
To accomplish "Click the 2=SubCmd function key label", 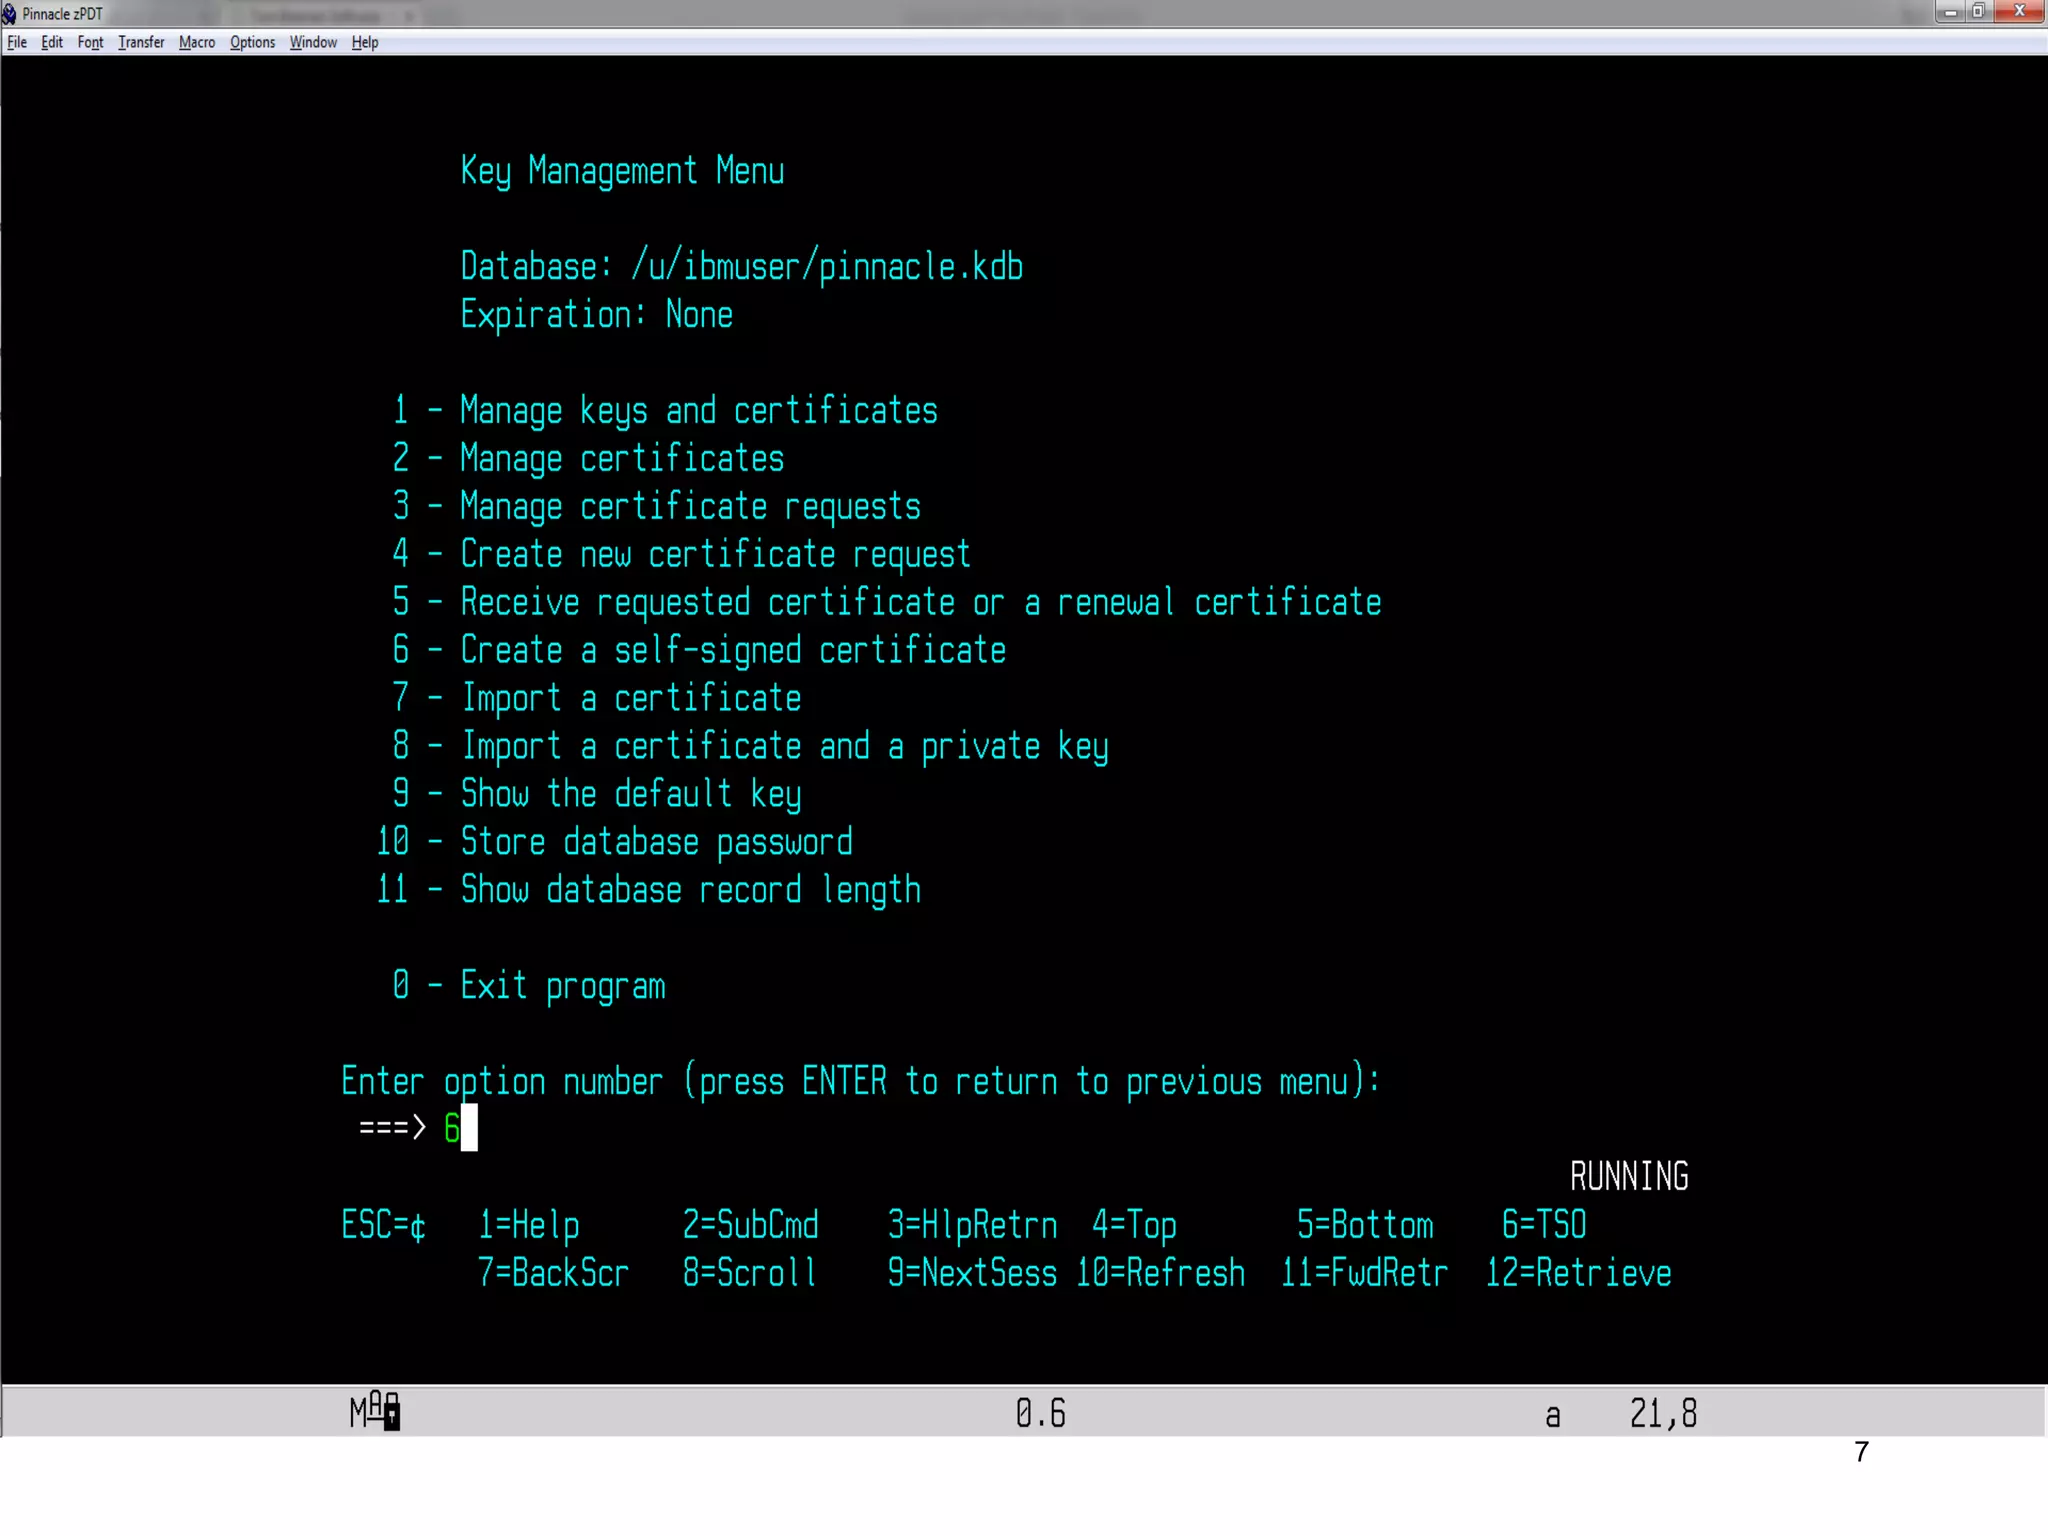I will pyautogui.click(x=750, y=1225).
